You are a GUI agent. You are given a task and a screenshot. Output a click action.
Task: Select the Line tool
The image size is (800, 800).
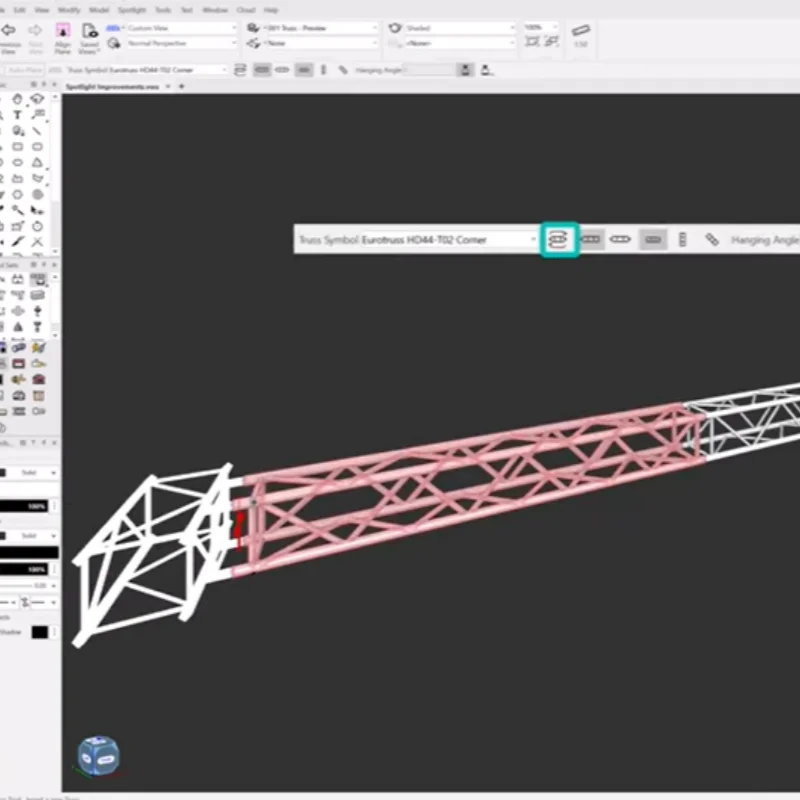pos(37,131)
